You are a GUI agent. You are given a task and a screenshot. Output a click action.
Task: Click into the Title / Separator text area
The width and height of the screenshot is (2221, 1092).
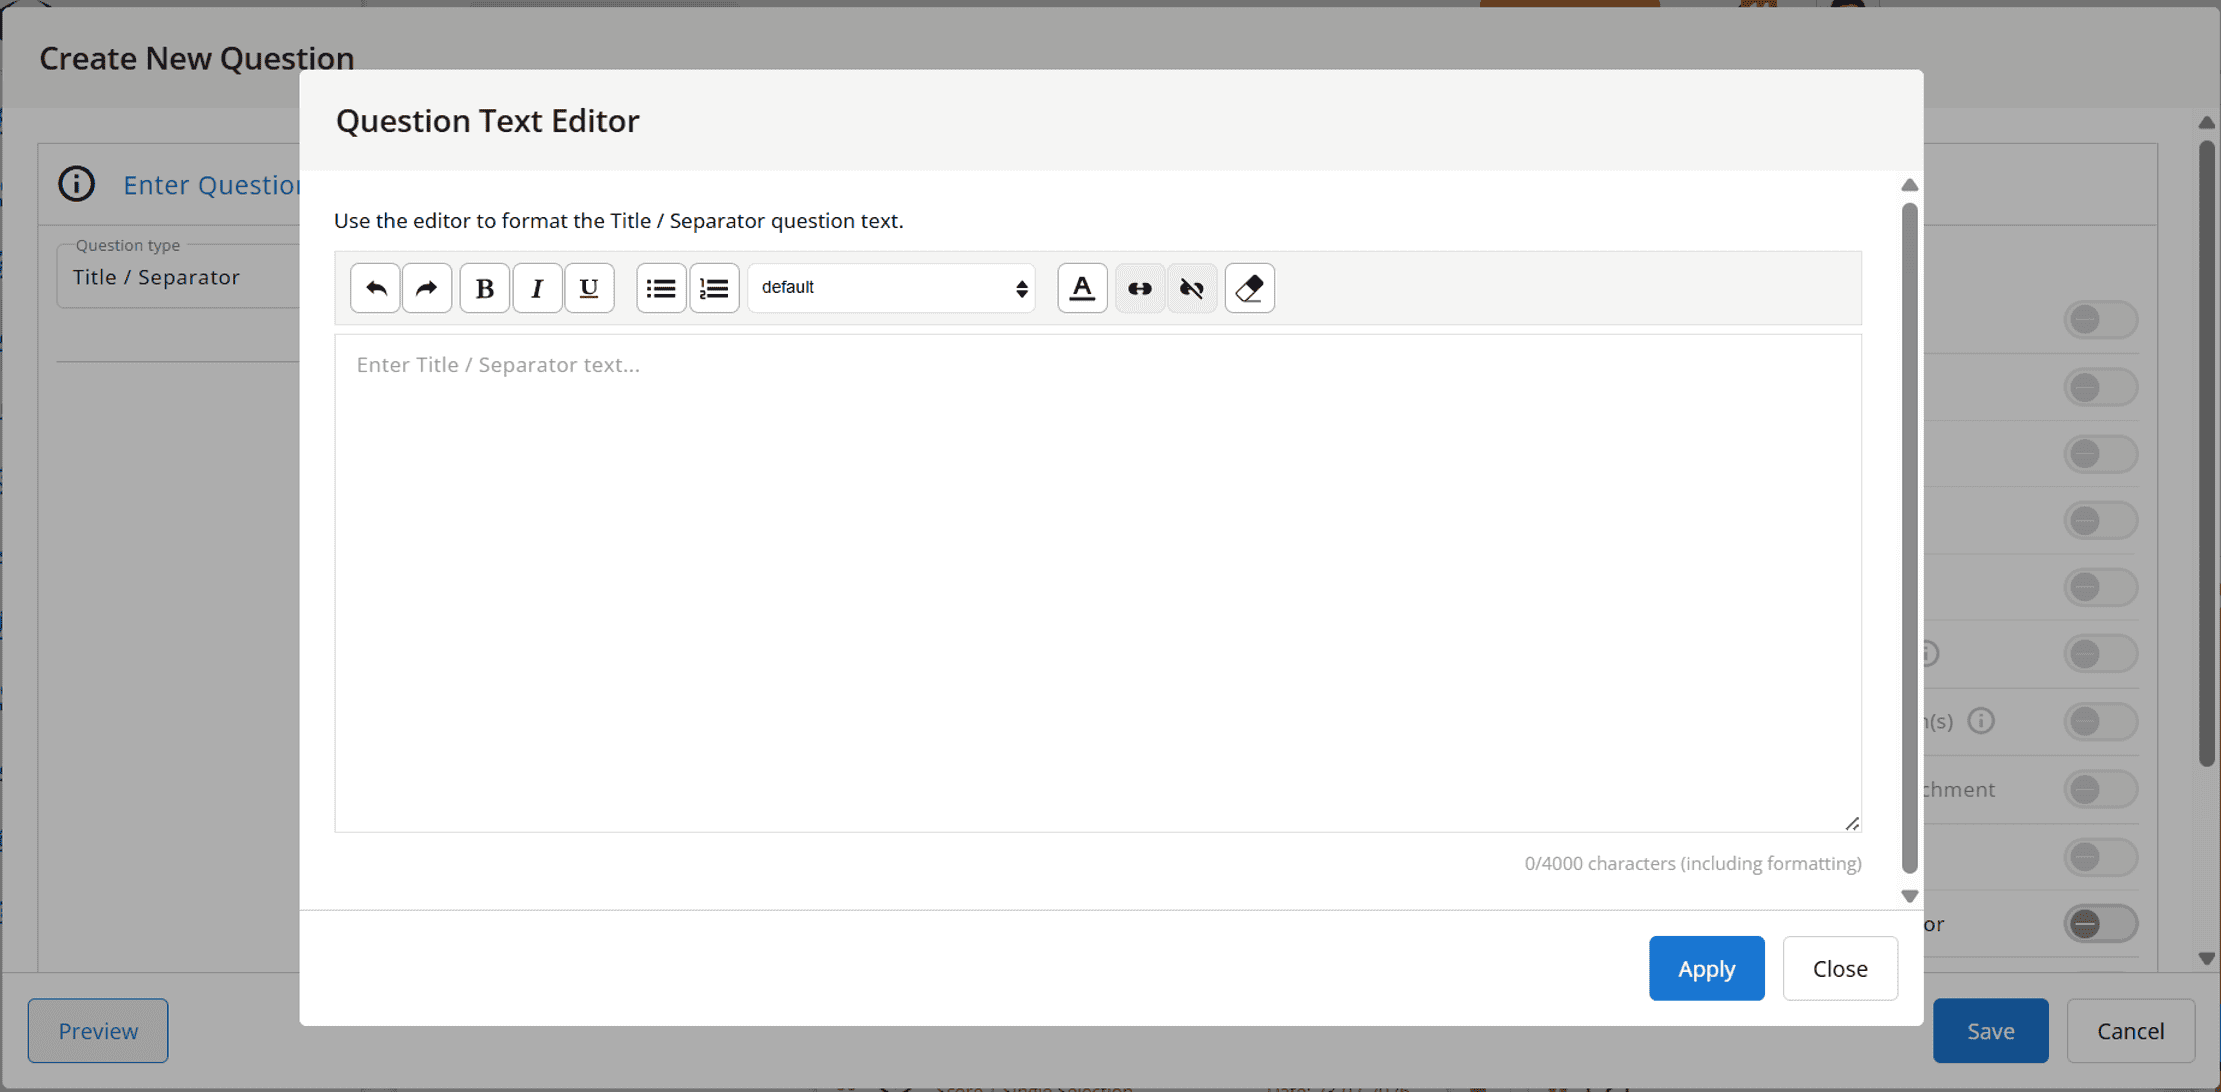(x=1098, y=583)
